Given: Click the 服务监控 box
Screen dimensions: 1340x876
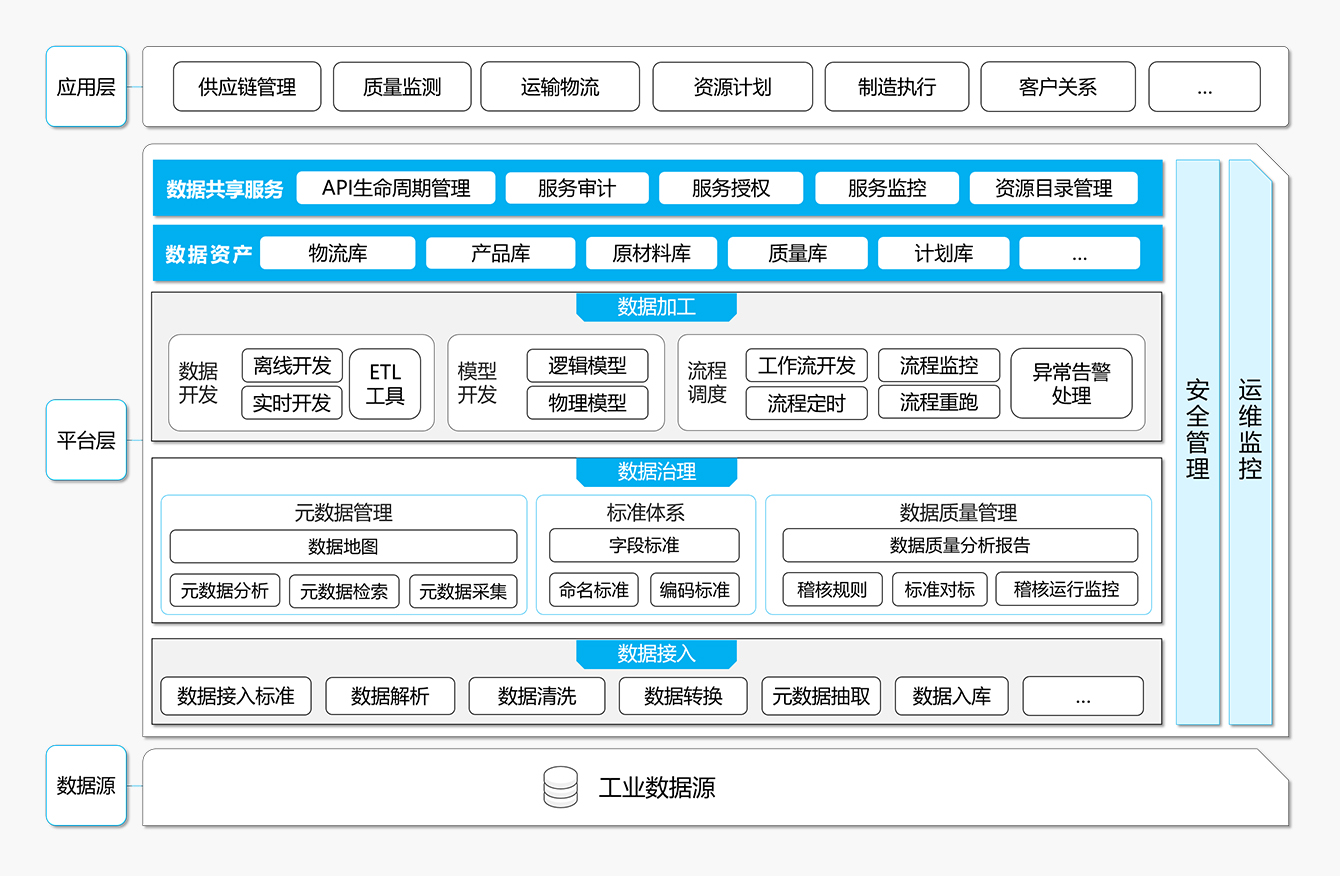Looking at the screenshot, I should (x=887, y=188).
